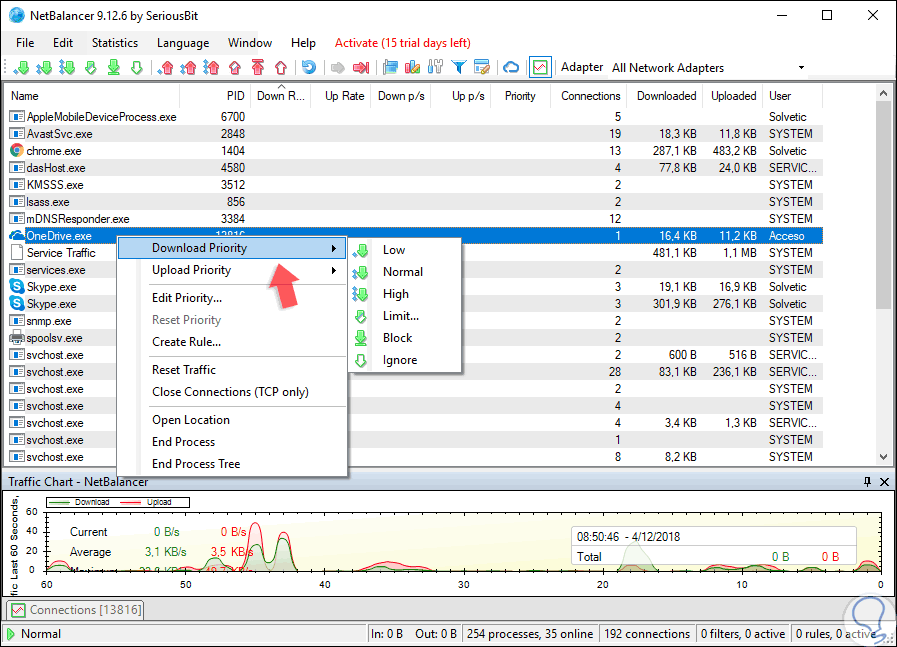Click toolbar High download priority icon
Screen dimensions: 897x647
click(x=67, y=68)
